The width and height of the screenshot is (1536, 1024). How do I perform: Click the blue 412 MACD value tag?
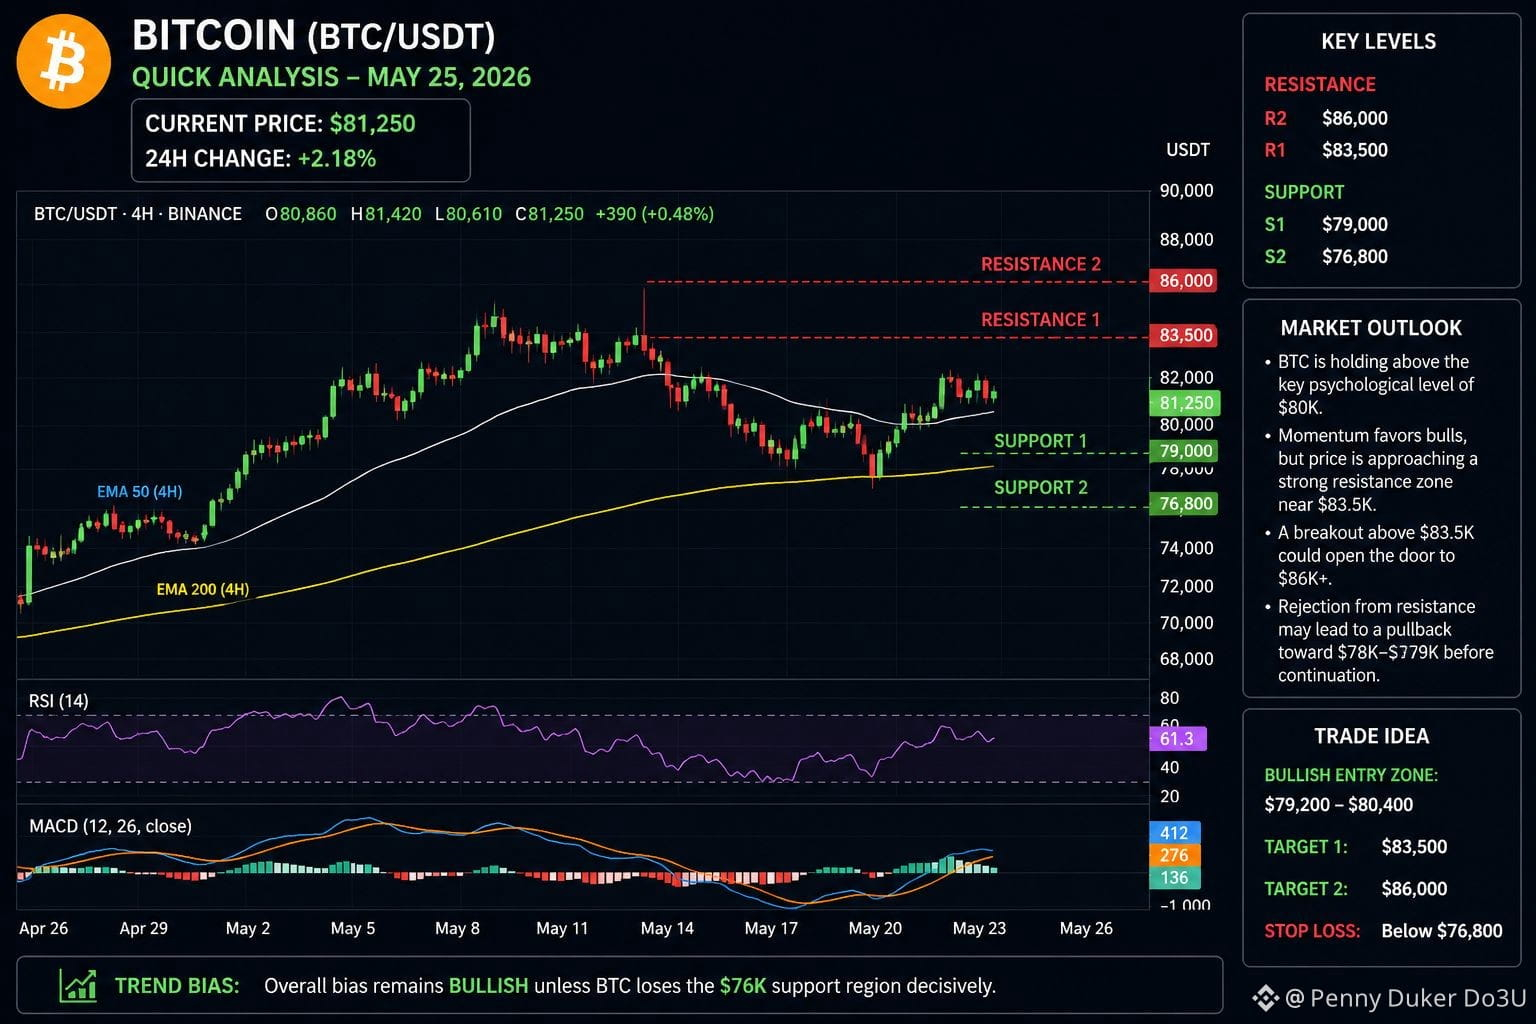1174,833
